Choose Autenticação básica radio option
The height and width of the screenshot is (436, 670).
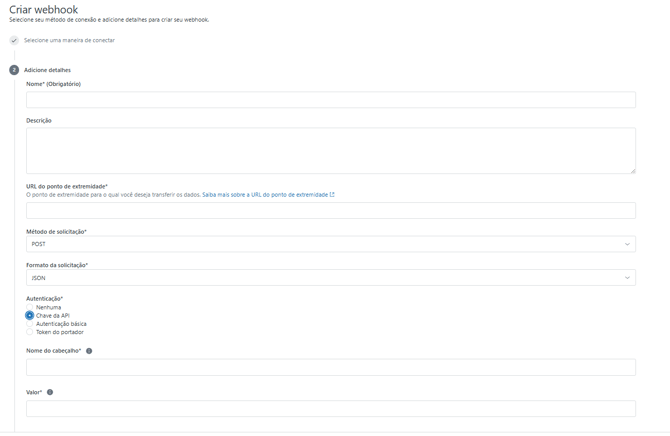coord(29,324)
